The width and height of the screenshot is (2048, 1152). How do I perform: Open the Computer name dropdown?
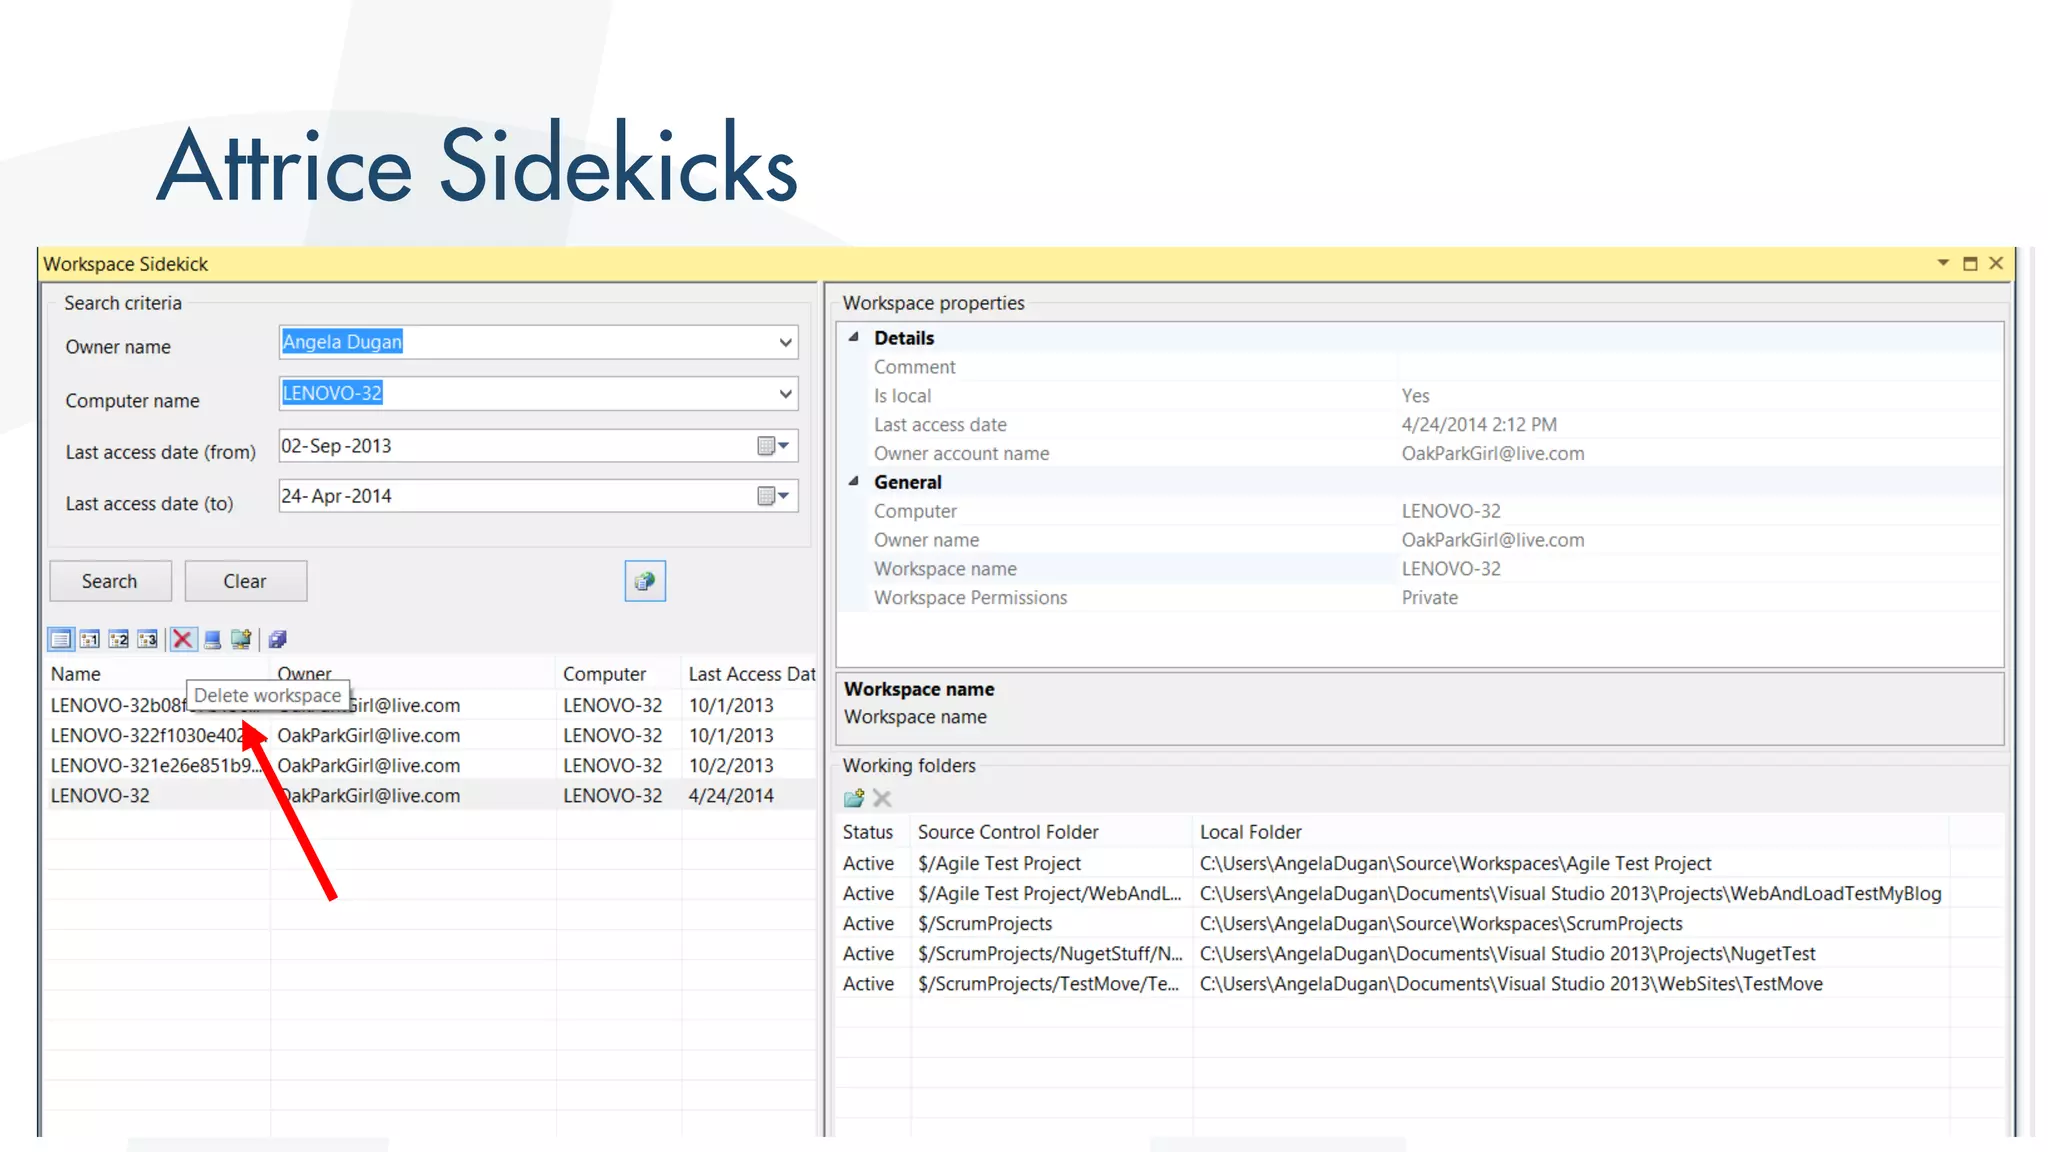785,394
